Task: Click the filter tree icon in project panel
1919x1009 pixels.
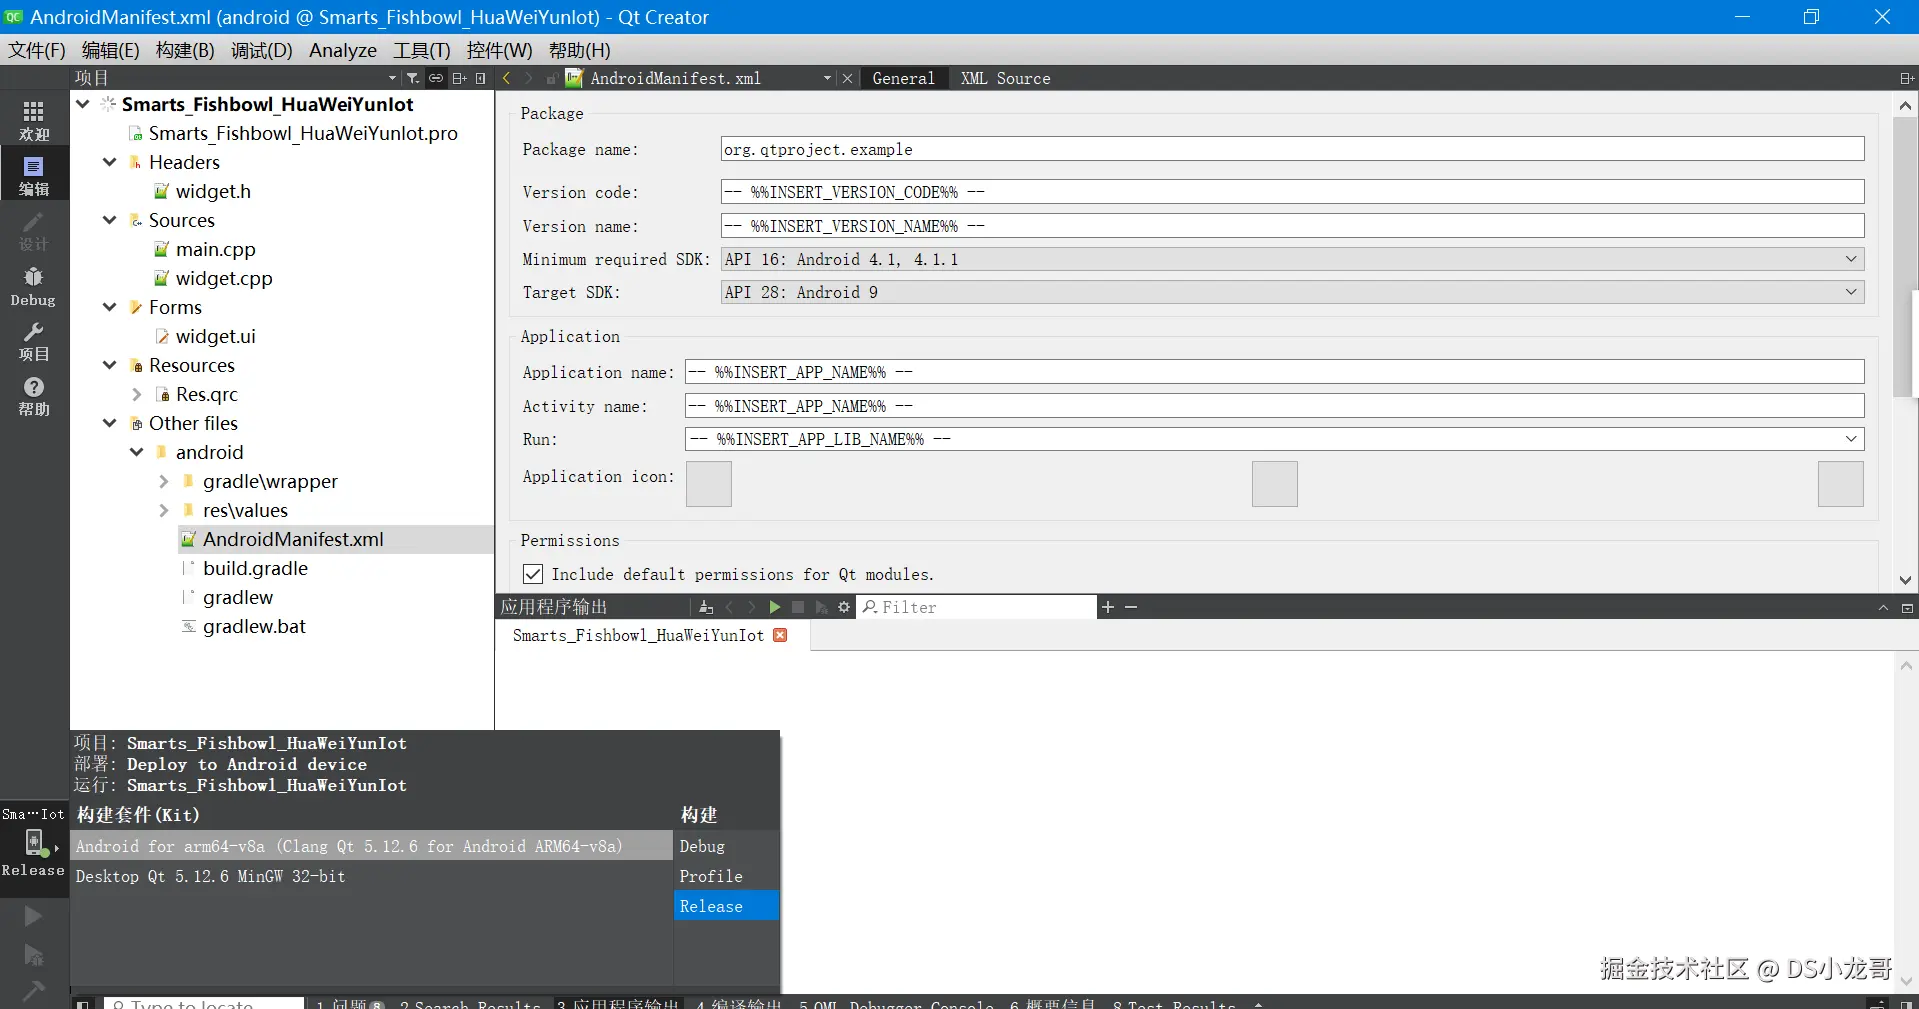Action: [413, 78]
